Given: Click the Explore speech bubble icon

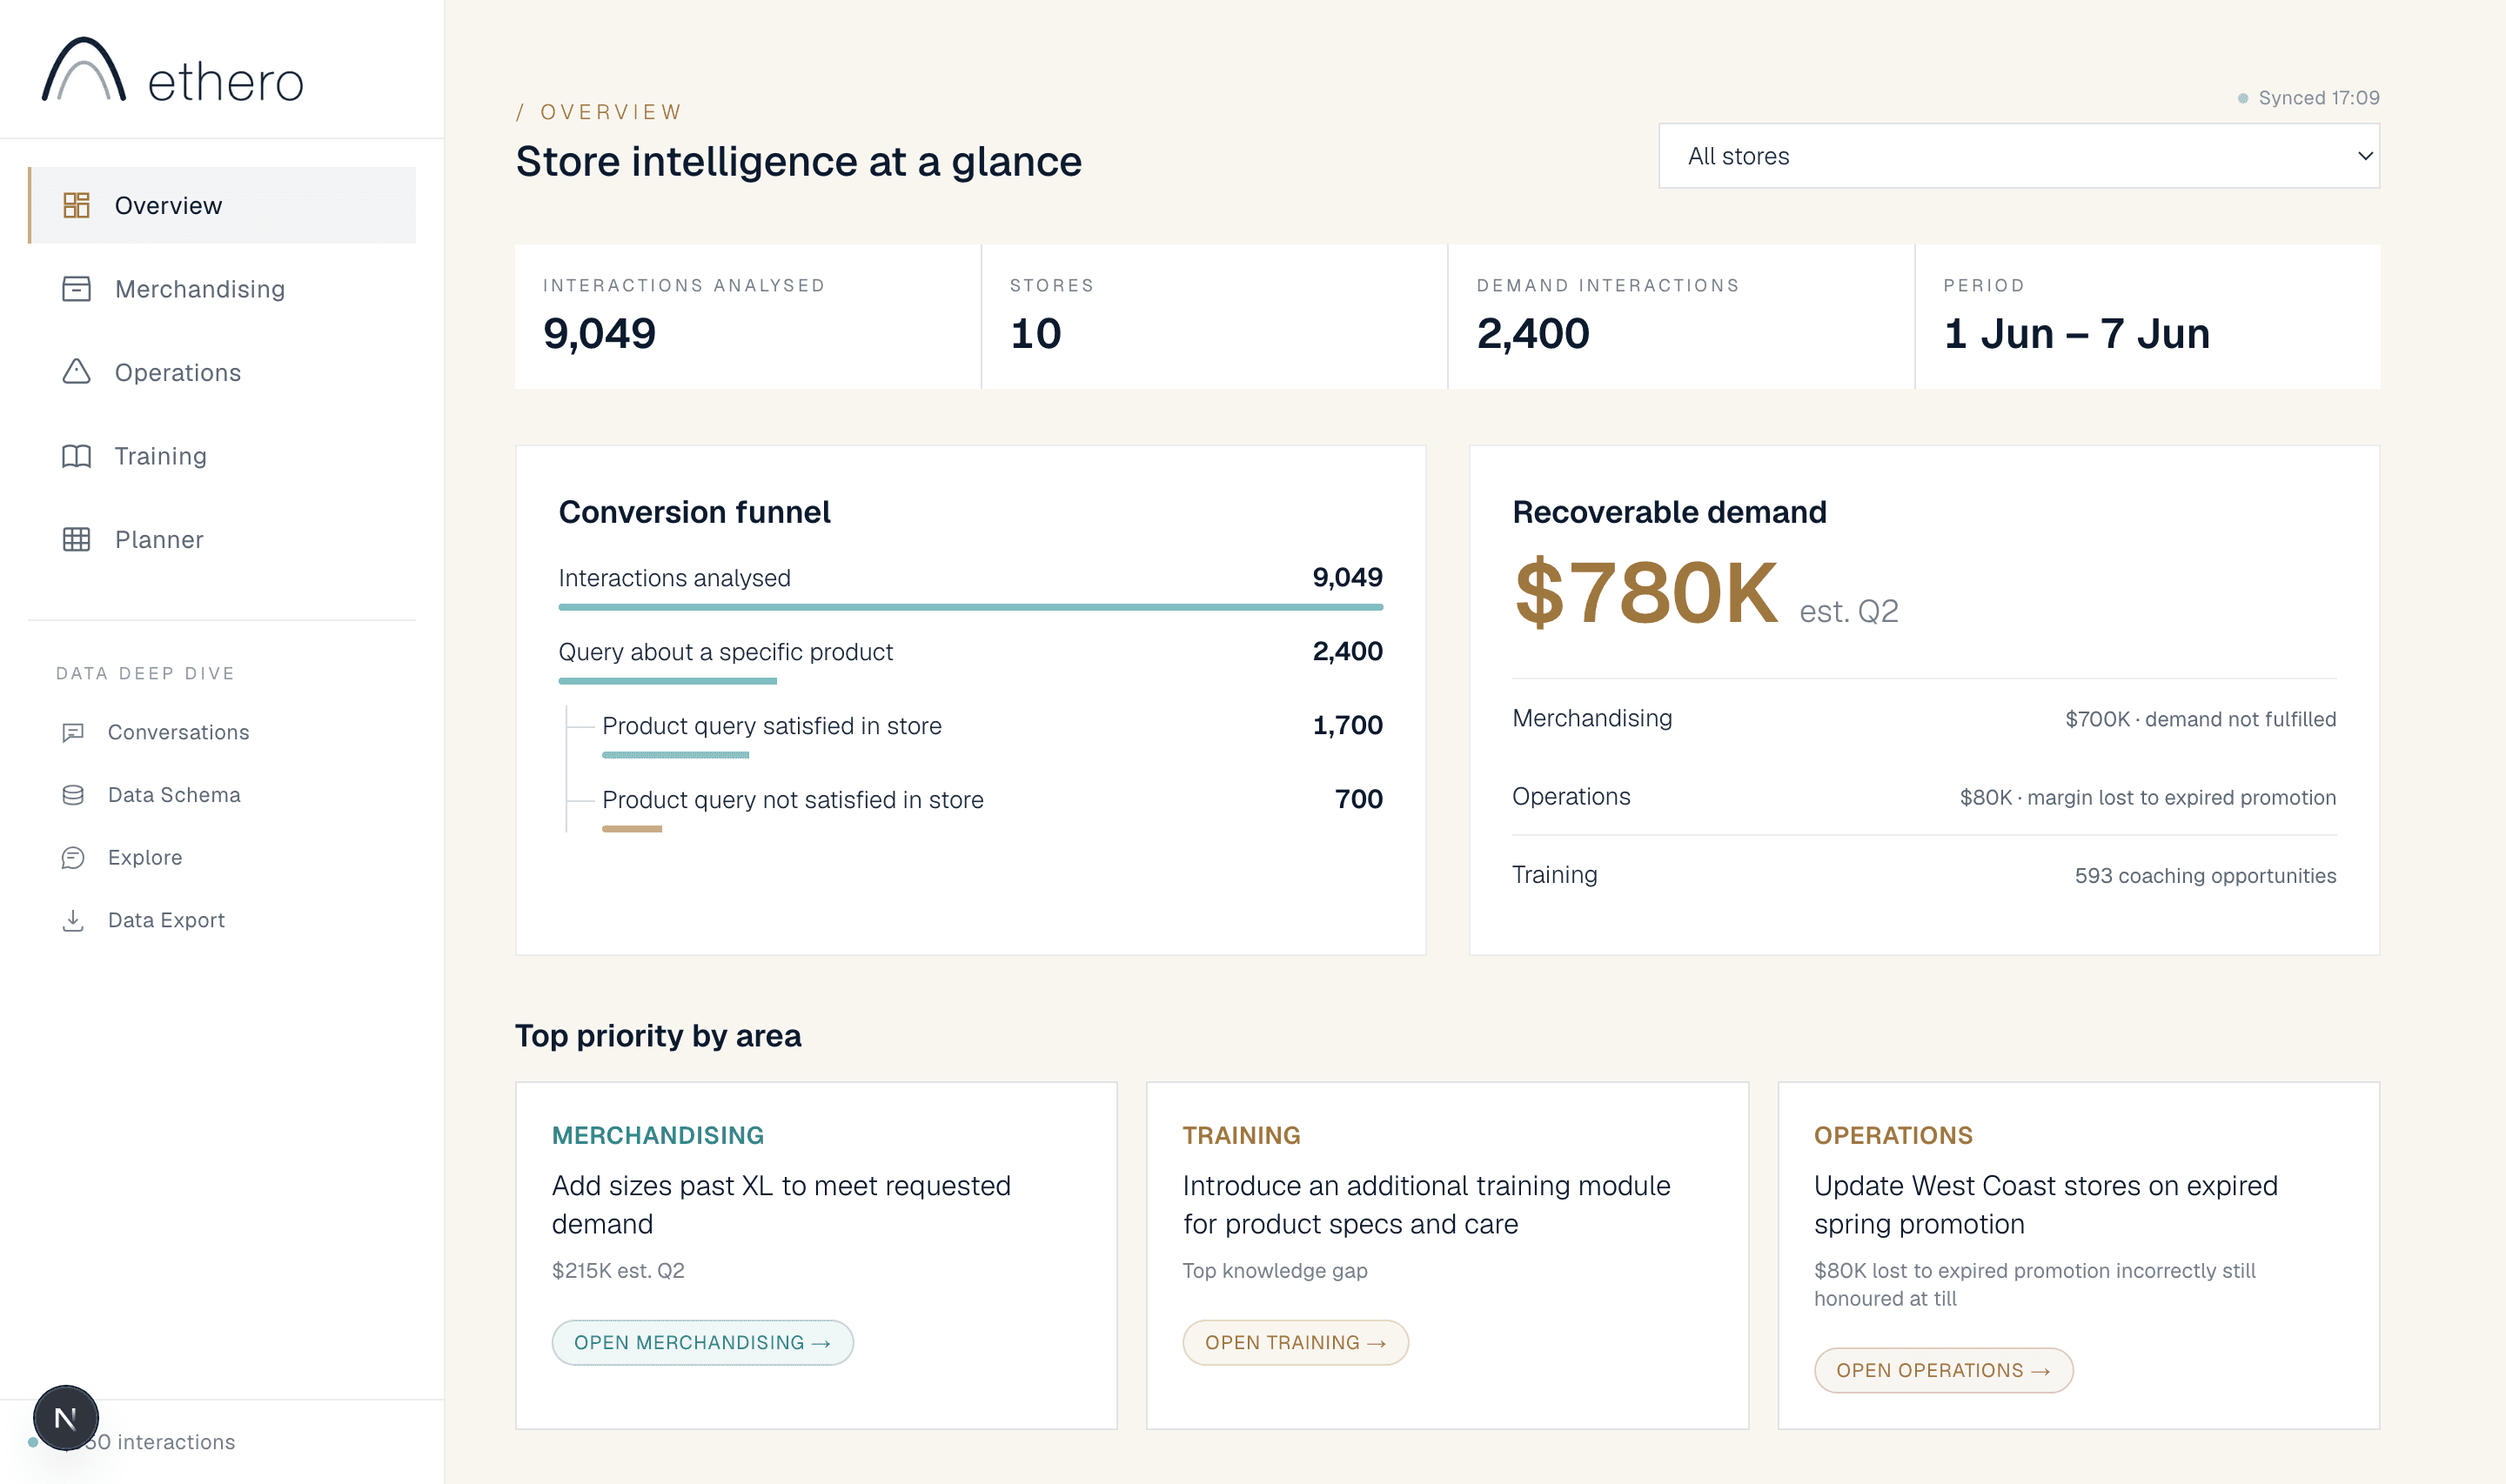Looking at the screenshot, I should pos(73,858).
